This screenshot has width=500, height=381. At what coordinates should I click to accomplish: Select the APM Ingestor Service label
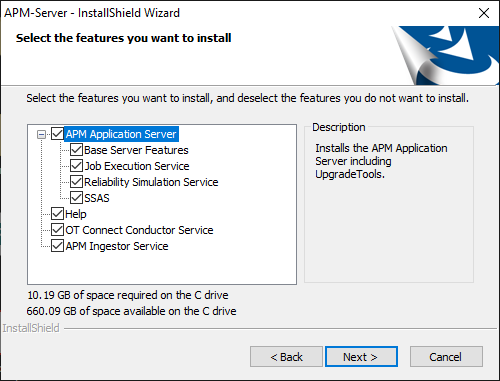coord(117,246)
